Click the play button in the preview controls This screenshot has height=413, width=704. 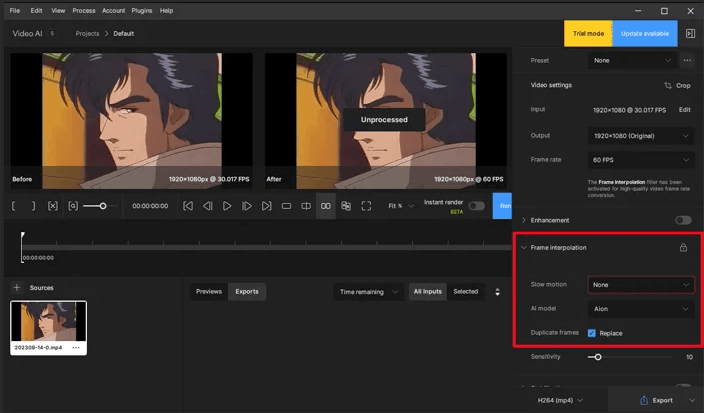pyautogui.click(x=227, y=206)
